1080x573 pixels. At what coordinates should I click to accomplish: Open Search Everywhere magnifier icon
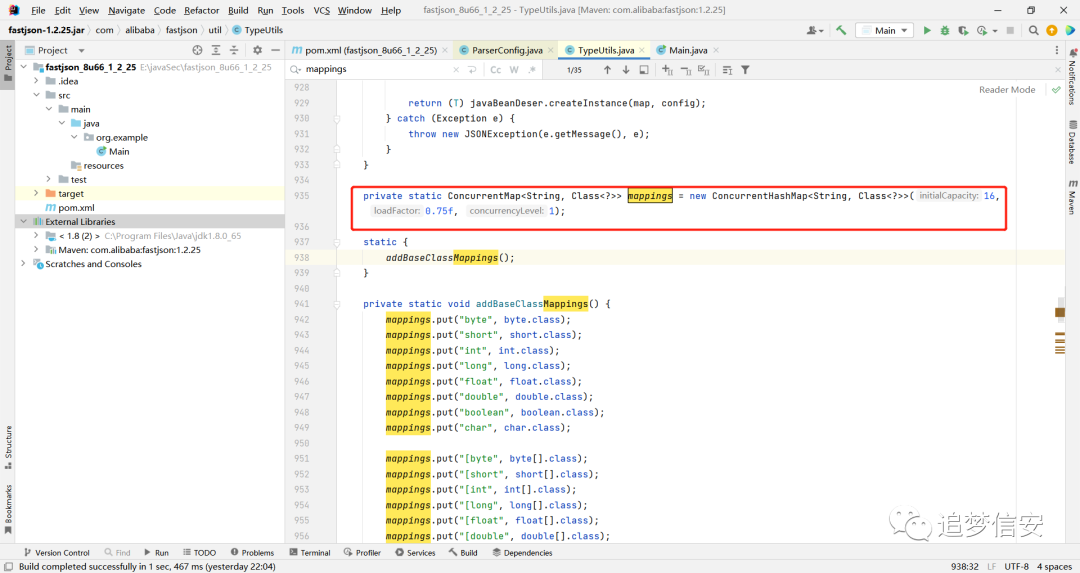(1033, 30)
